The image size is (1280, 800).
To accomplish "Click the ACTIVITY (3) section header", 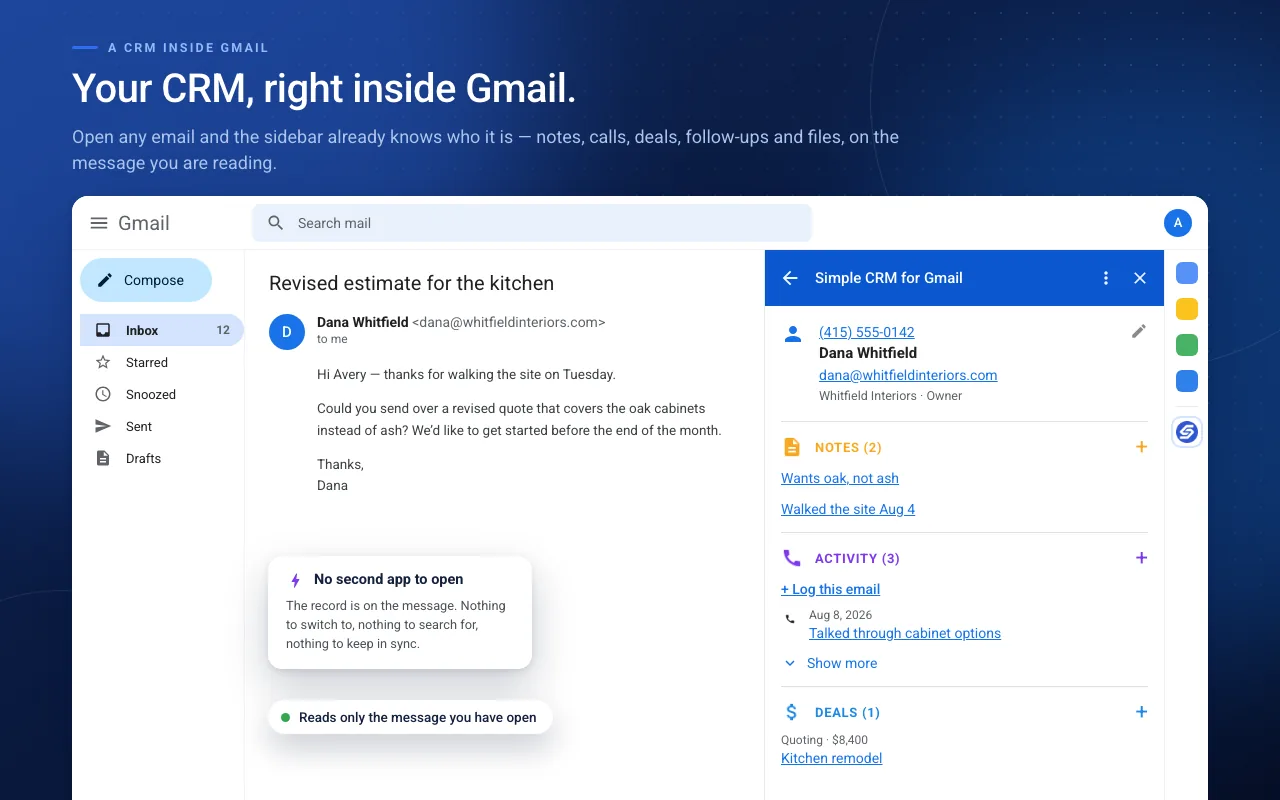I will tap(857, 558).
